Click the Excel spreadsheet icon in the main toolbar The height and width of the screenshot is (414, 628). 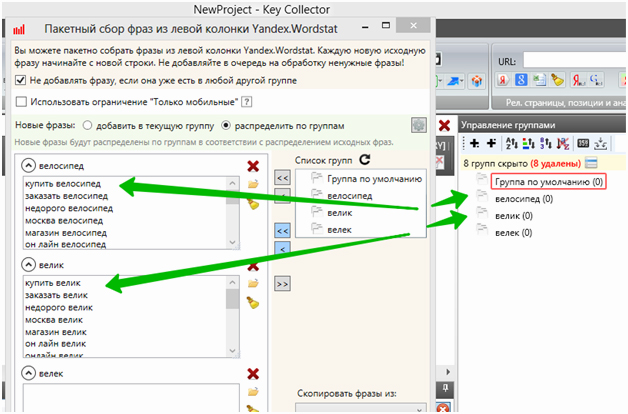tap(539, 80)
